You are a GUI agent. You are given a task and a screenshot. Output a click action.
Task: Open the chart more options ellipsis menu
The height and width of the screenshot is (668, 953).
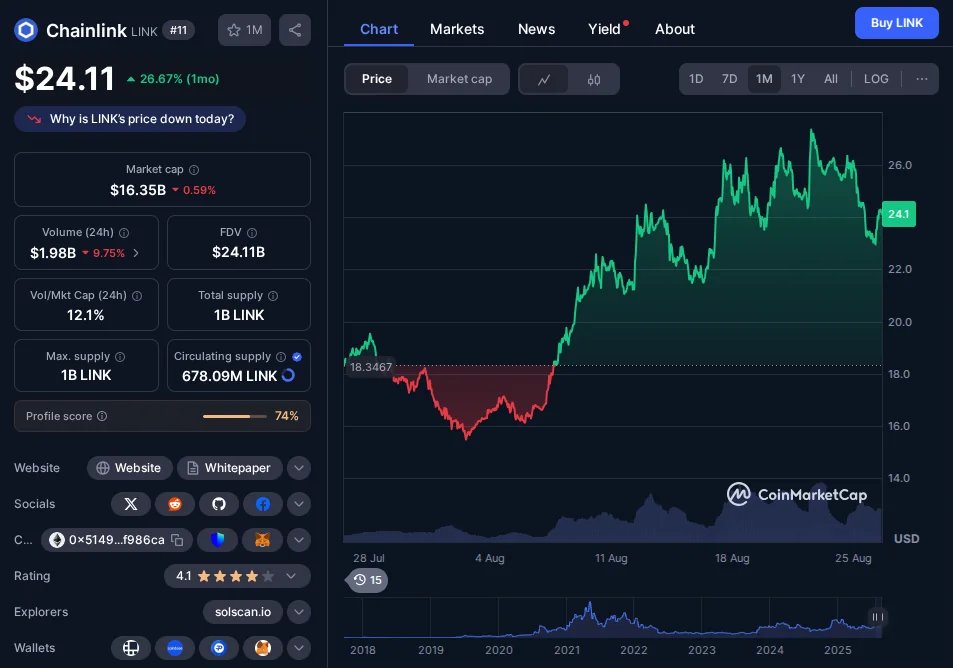point(921,79)
